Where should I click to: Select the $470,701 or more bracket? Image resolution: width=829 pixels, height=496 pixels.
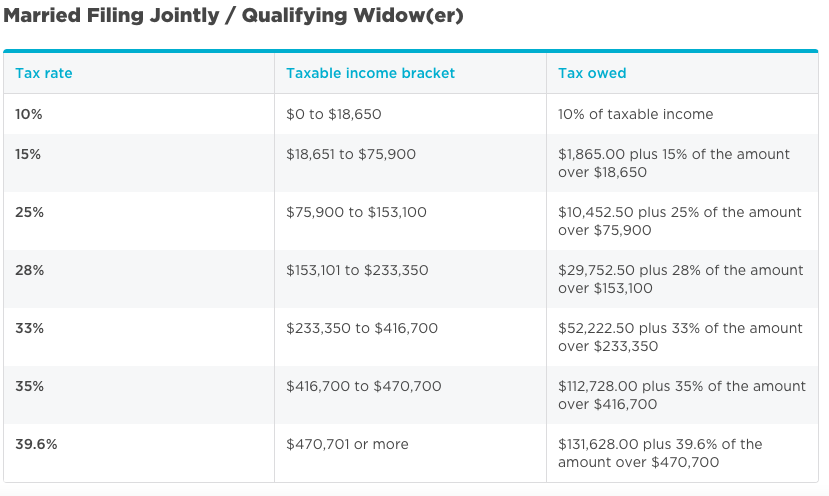tap(347, 444)
